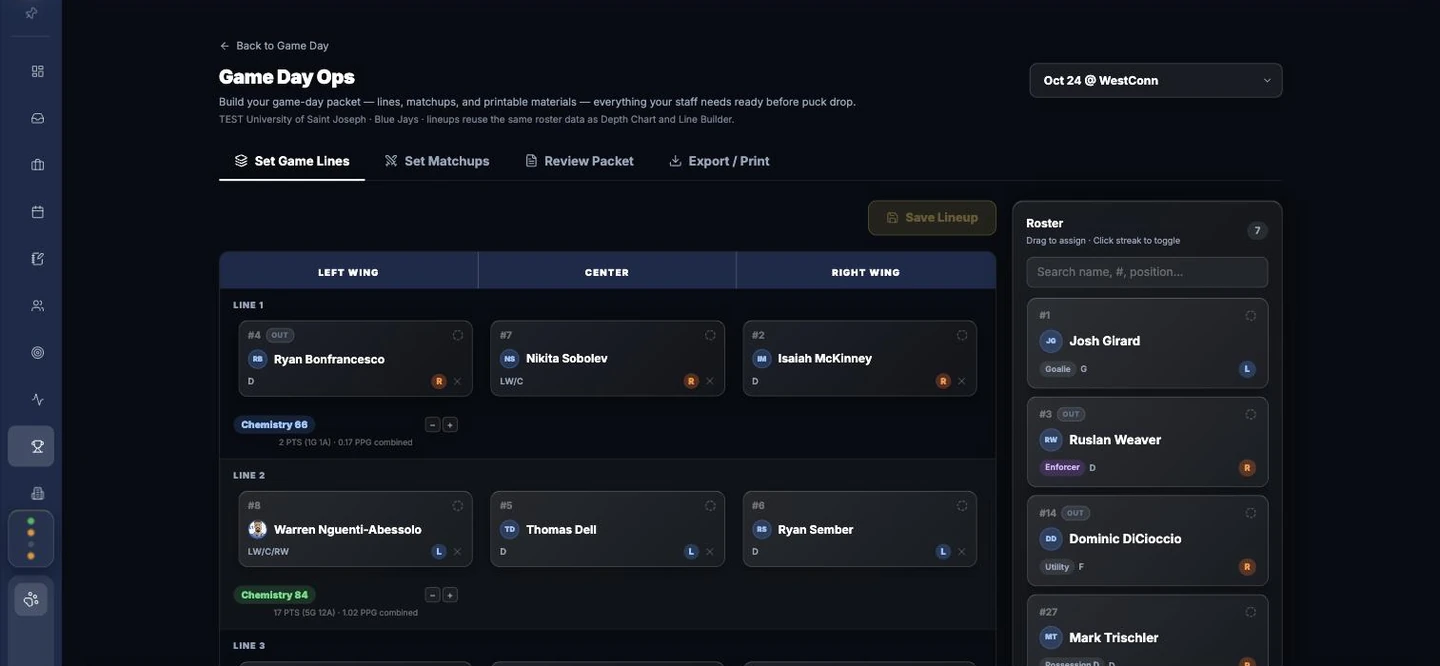Increase Line 2 chemistry with plus button
The width and height of the screenshot is (1440, 666).
[450, 595]
